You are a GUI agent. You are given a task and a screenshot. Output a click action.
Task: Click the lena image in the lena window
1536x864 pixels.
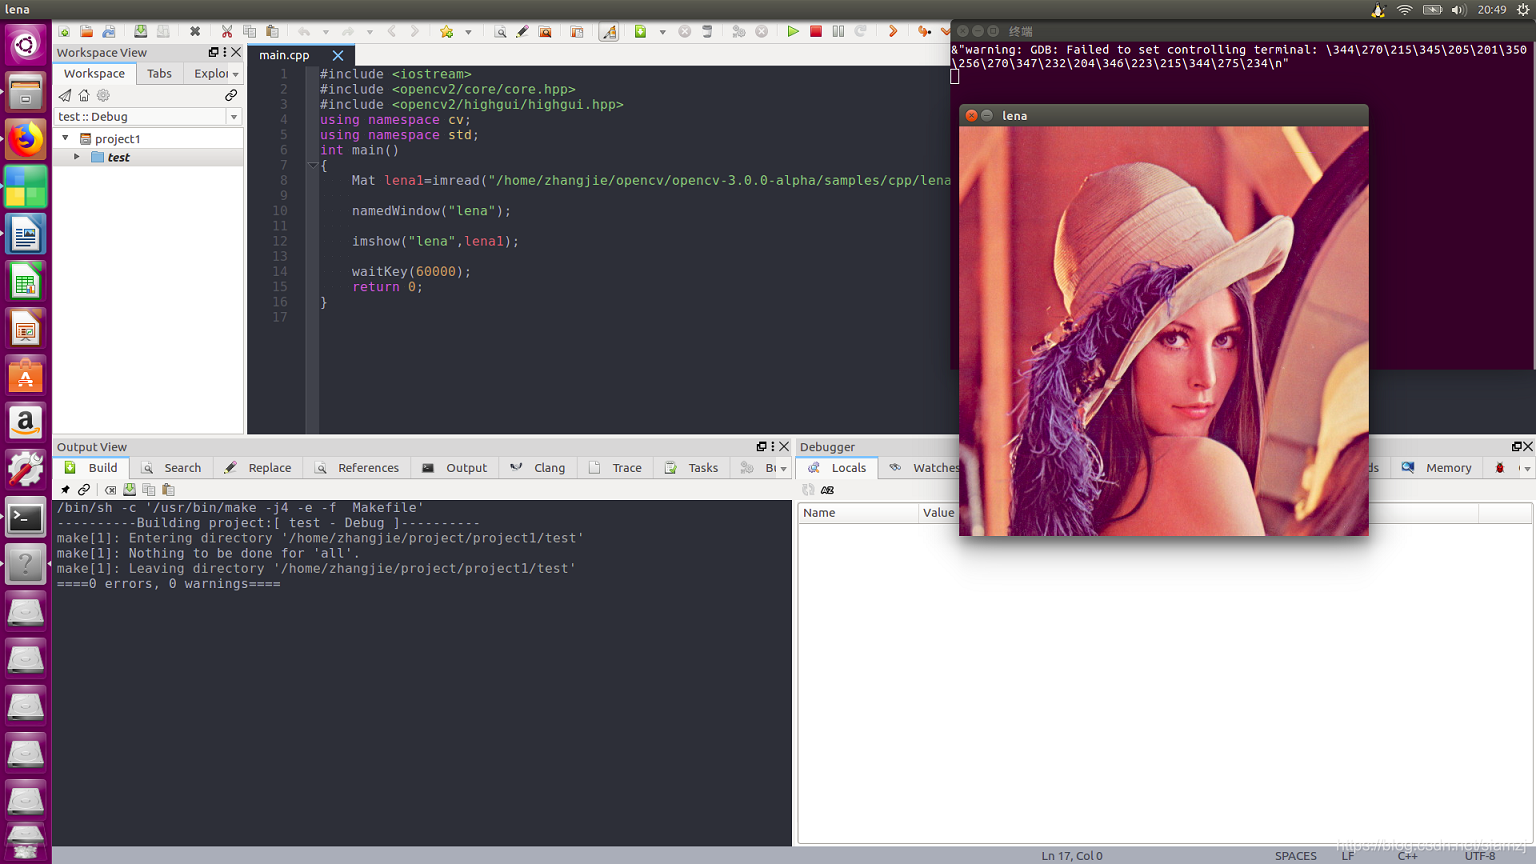[1163, 331]
